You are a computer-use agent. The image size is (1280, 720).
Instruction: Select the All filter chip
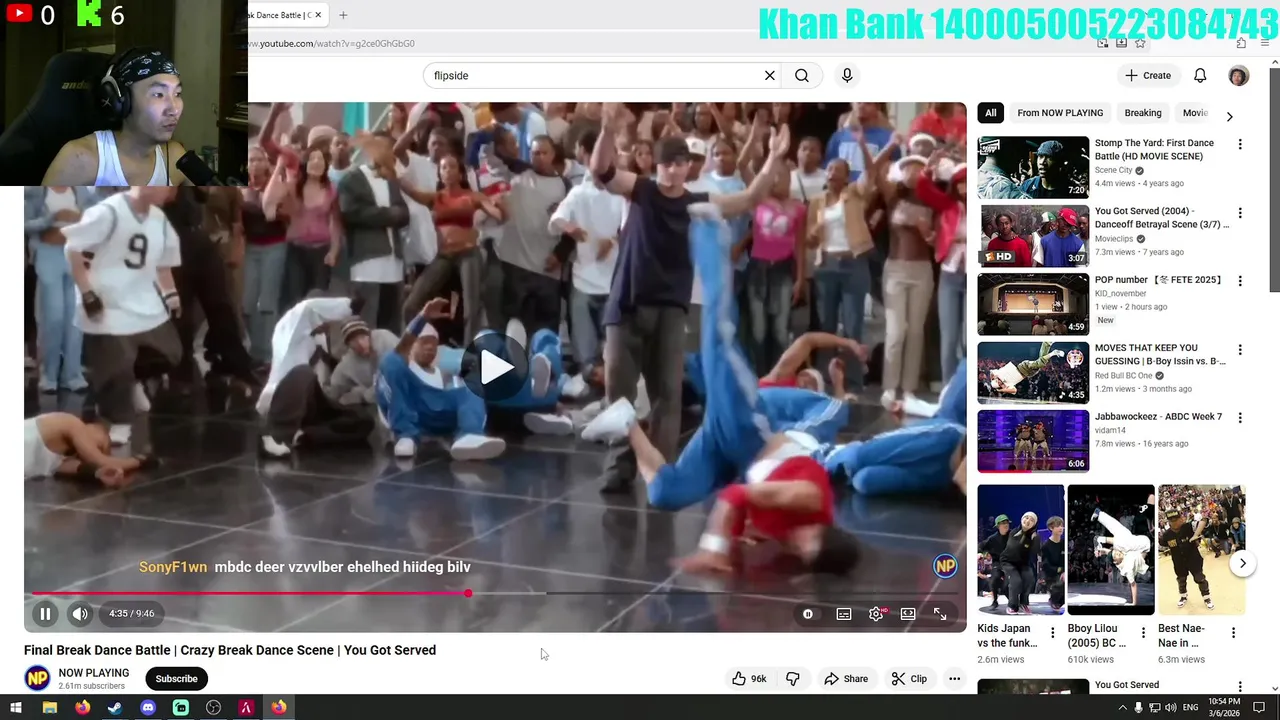tap(991, 113)
